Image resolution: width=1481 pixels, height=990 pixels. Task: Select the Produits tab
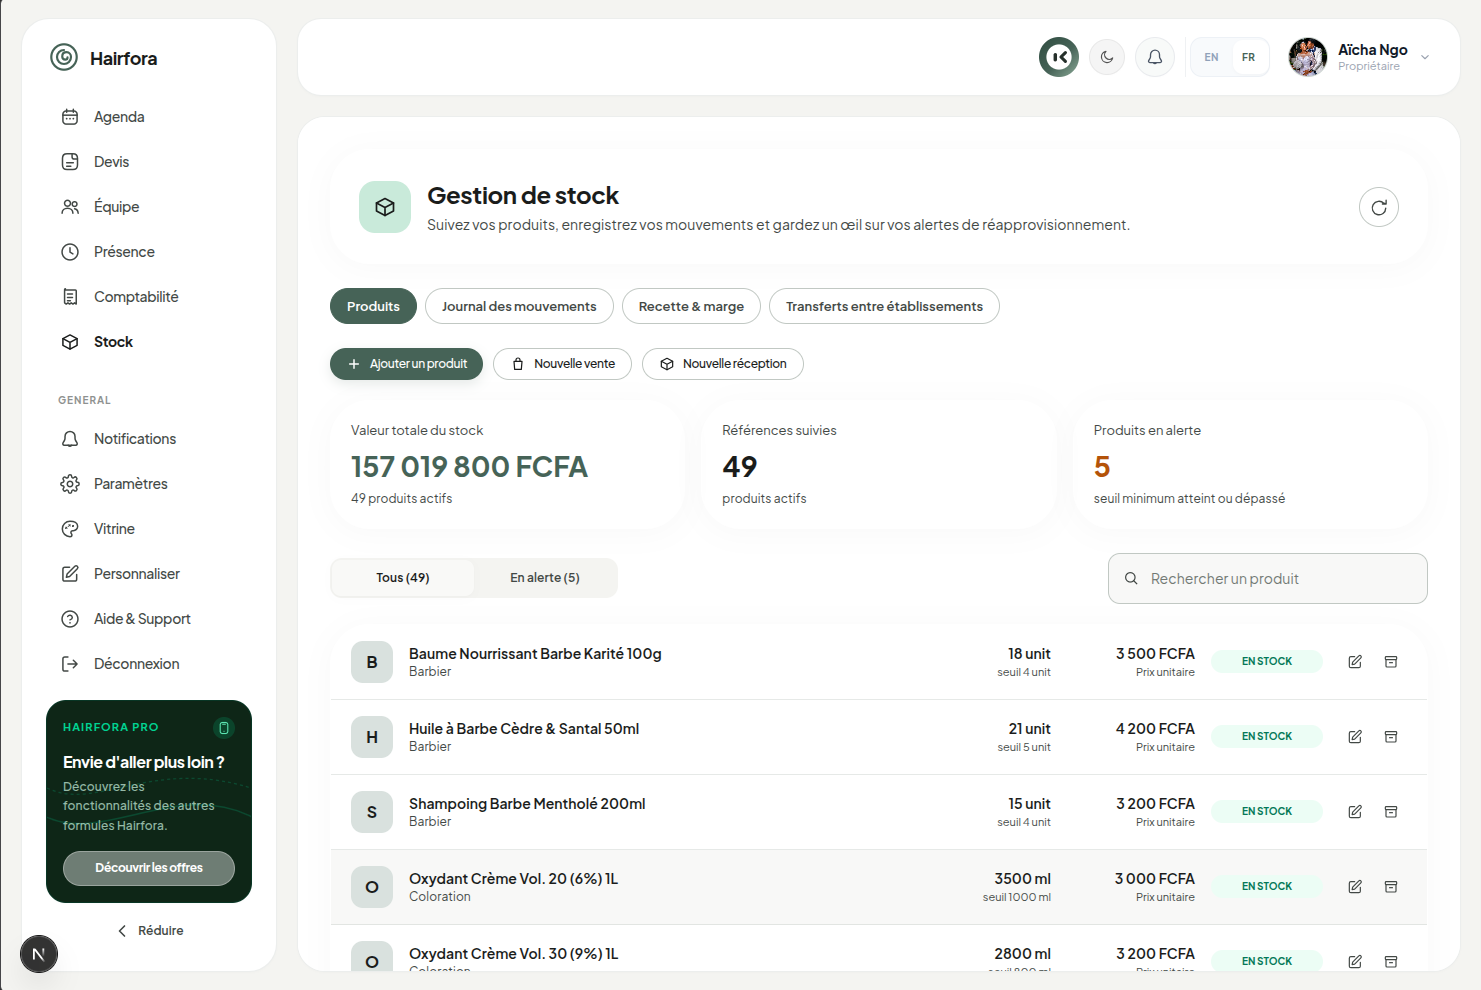tap(373, 306)
